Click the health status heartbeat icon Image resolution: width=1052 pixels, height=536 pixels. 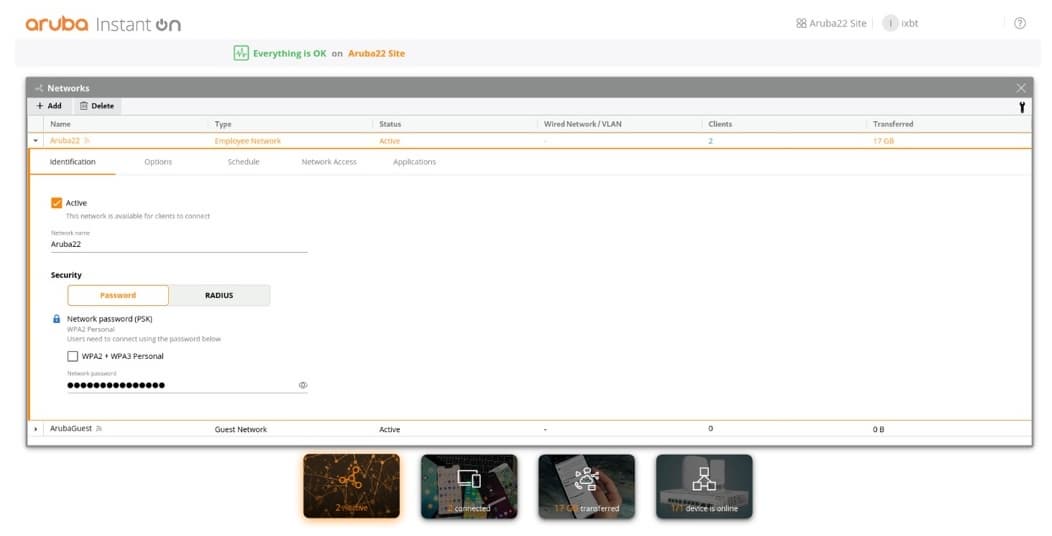coord(241,53)
